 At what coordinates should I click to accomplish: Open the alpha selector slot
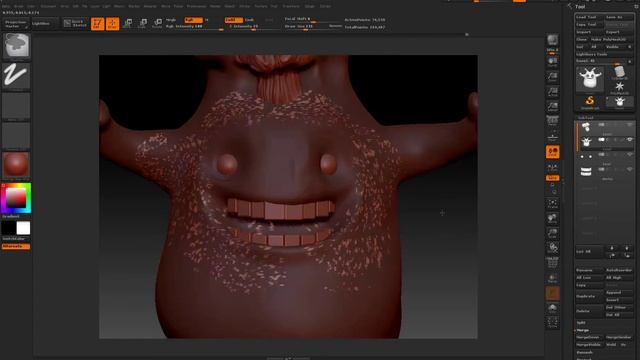click(x=16, y=106)
